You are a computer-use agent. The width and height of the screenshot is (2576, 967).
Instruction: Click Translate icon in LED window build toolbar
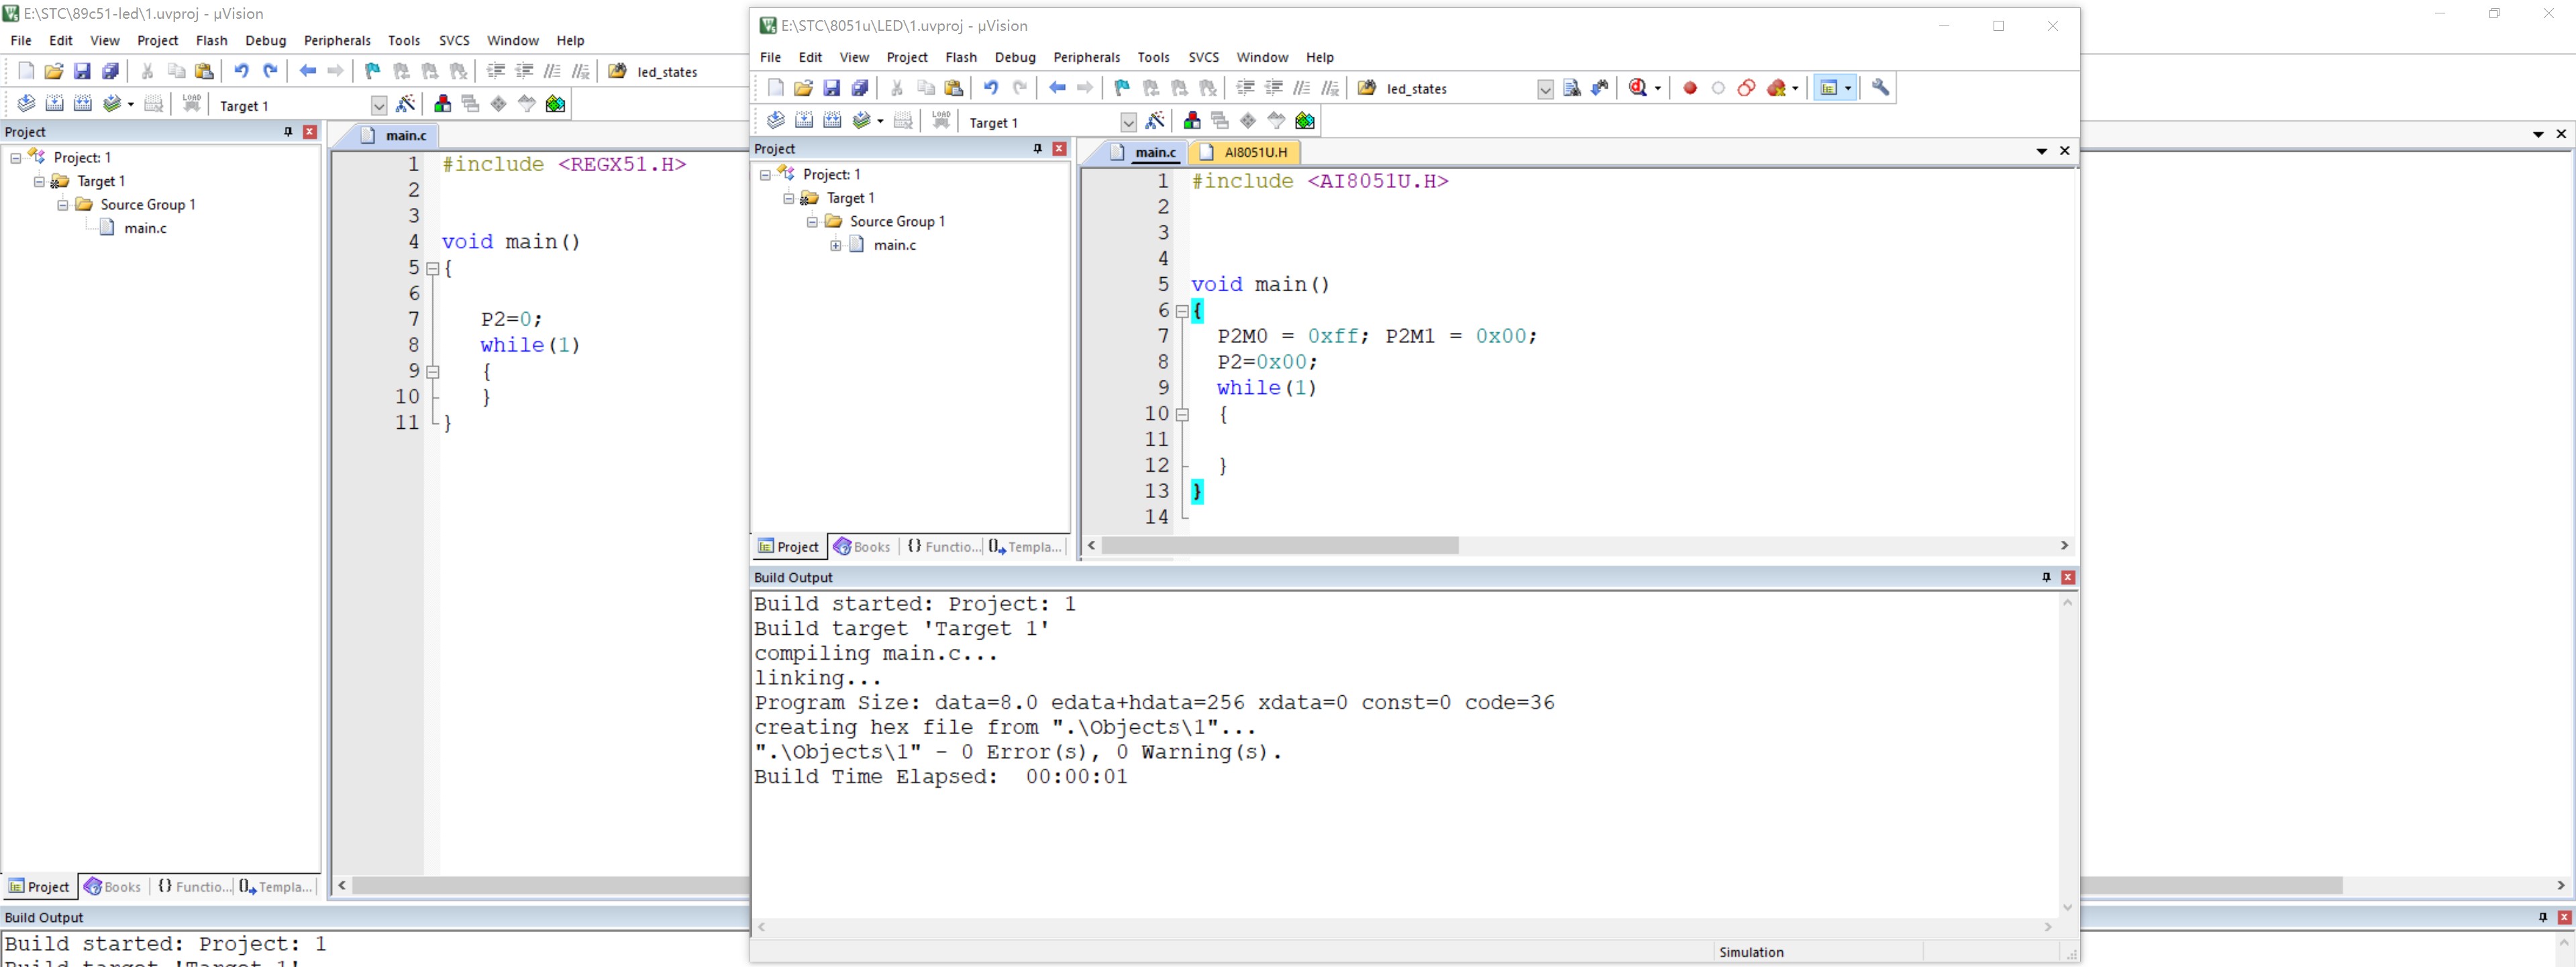[776, 121]
